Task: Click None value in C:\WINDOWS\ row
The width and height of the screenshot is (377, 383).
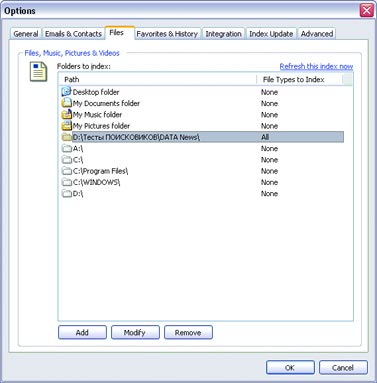Action: (269, 182)
